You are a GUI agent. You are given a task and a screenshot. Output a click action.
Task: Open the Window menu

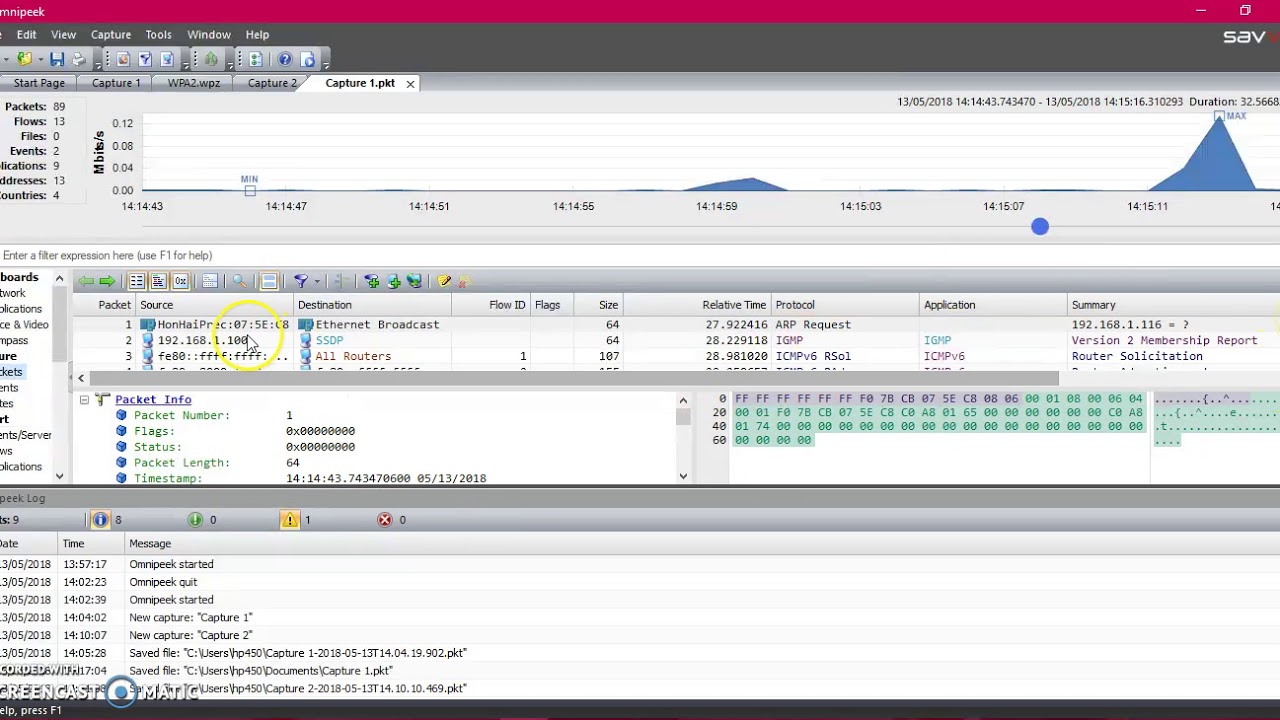click(x=209, y=35)
